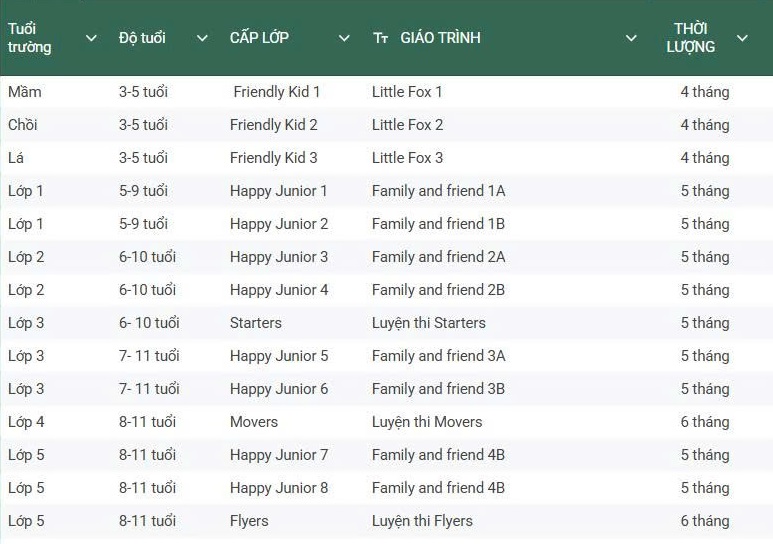Click 'Lớp 5' in Happy Junior 8 row
This screenshot has width=773, height=544.
(26, 488)
